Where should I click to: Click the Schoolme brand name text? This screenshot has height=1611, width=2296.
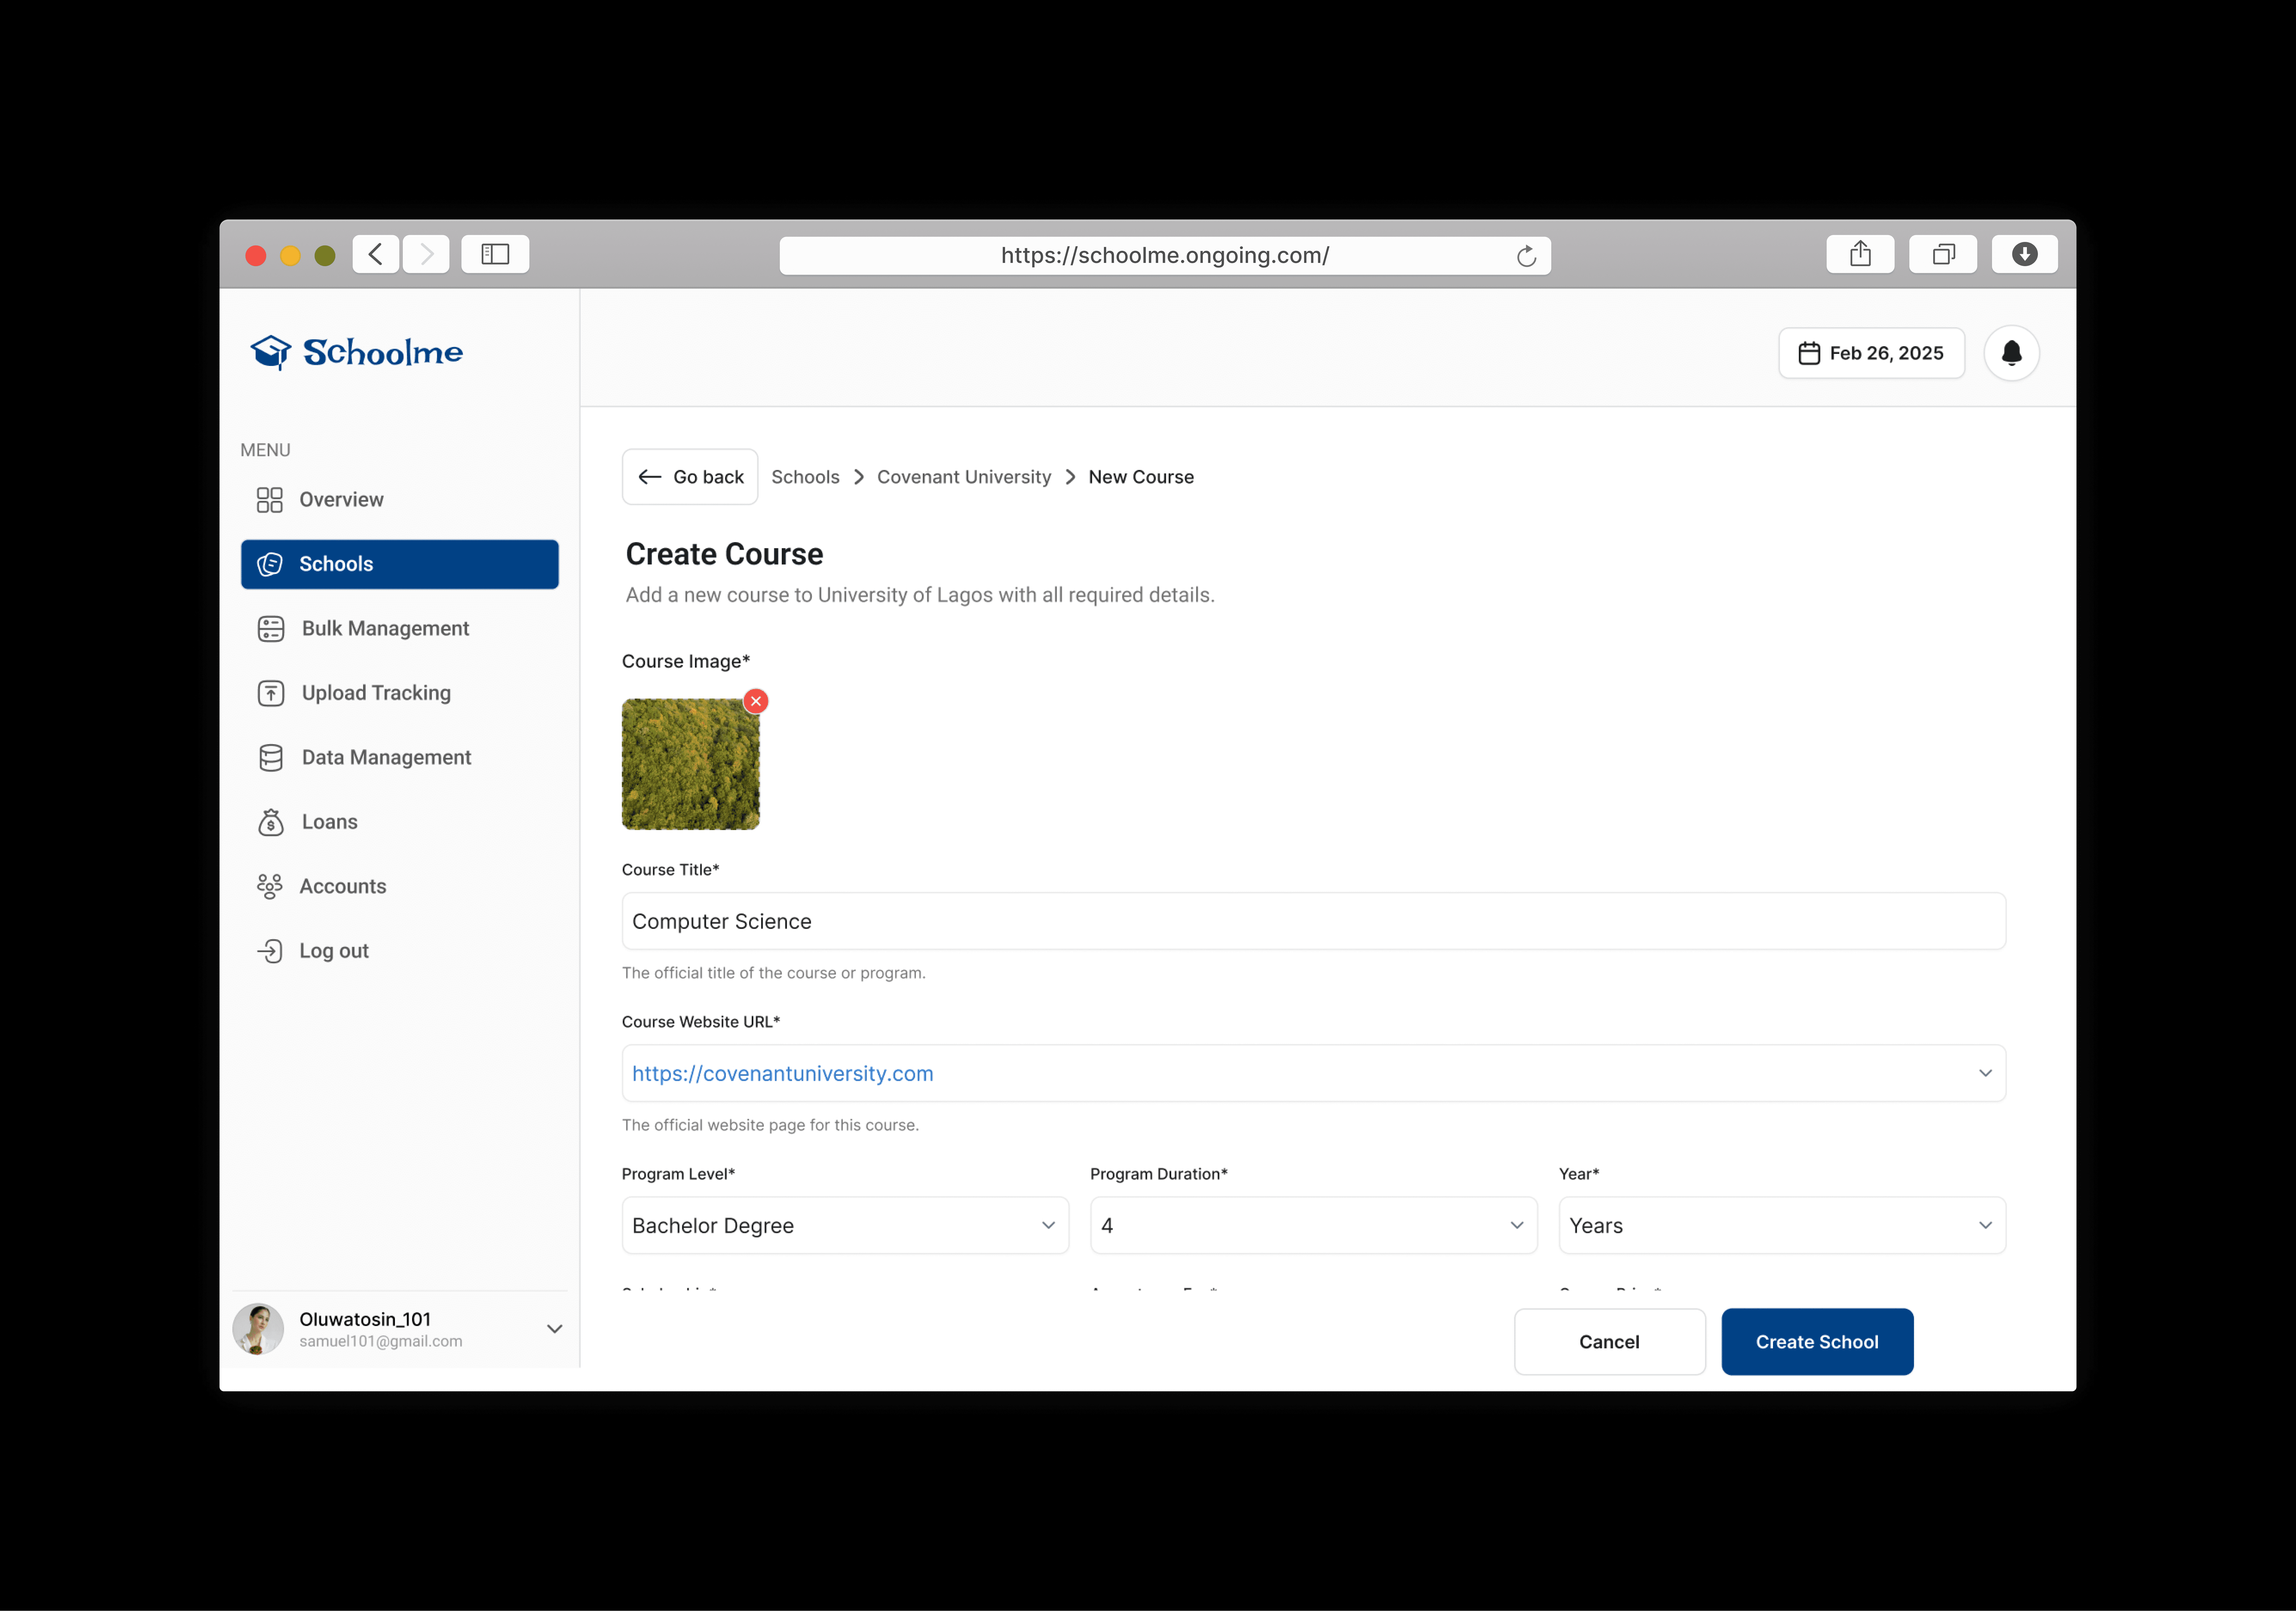click(x=383, y=352)
